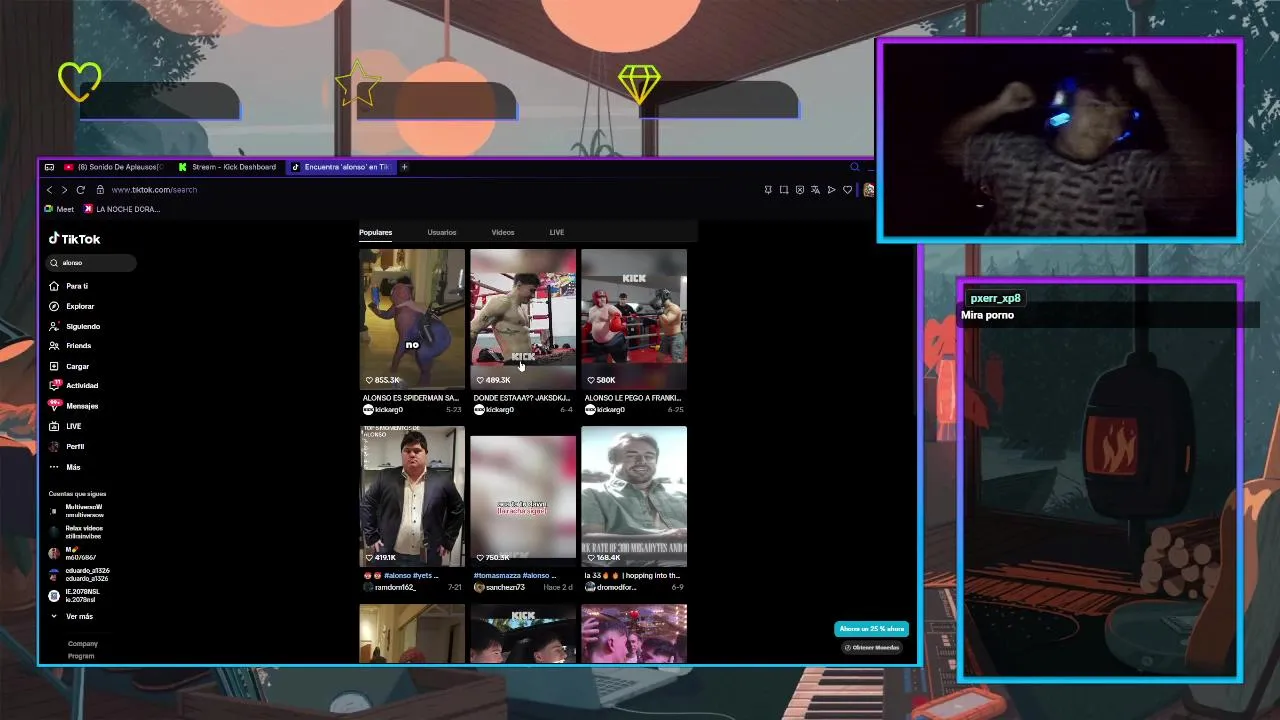Click the ad blocker shield icon
The image size is (1280, 720).
pyautogui.click(x=800, y=190)
